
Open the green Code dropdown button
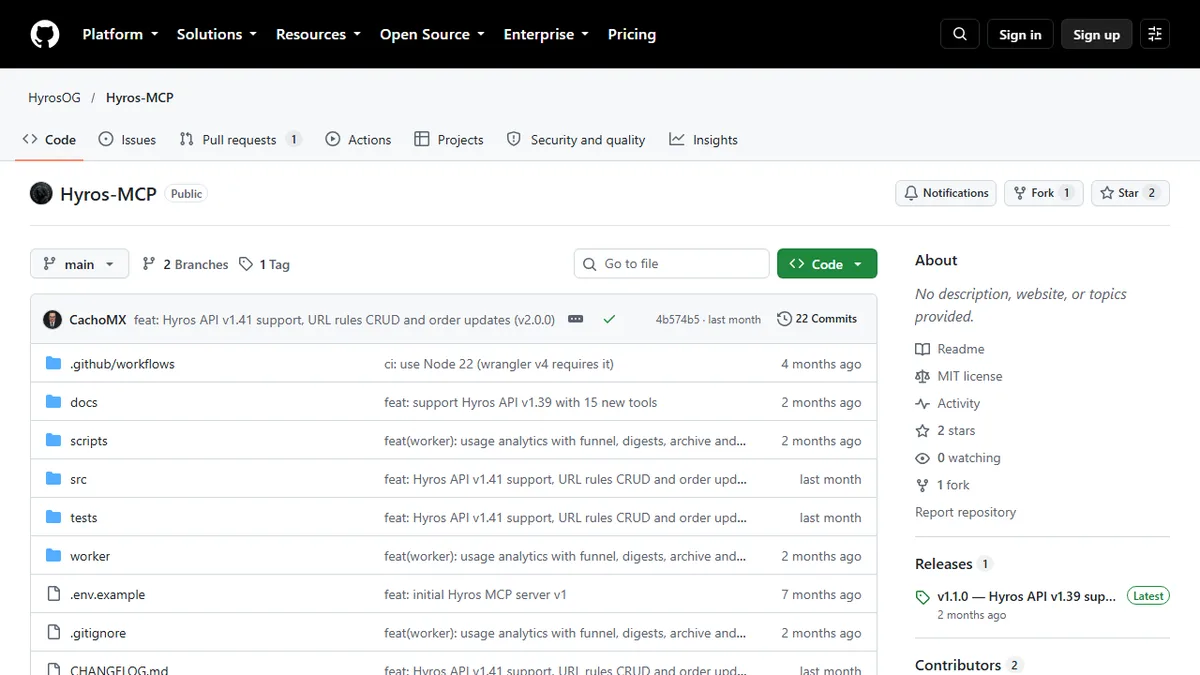827,264
